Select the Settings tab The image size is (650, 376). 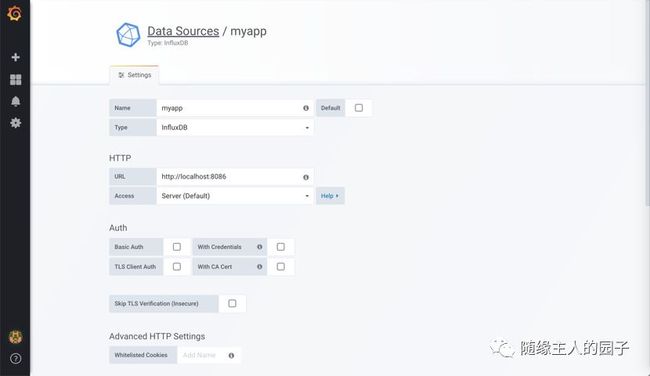(134, 75)
